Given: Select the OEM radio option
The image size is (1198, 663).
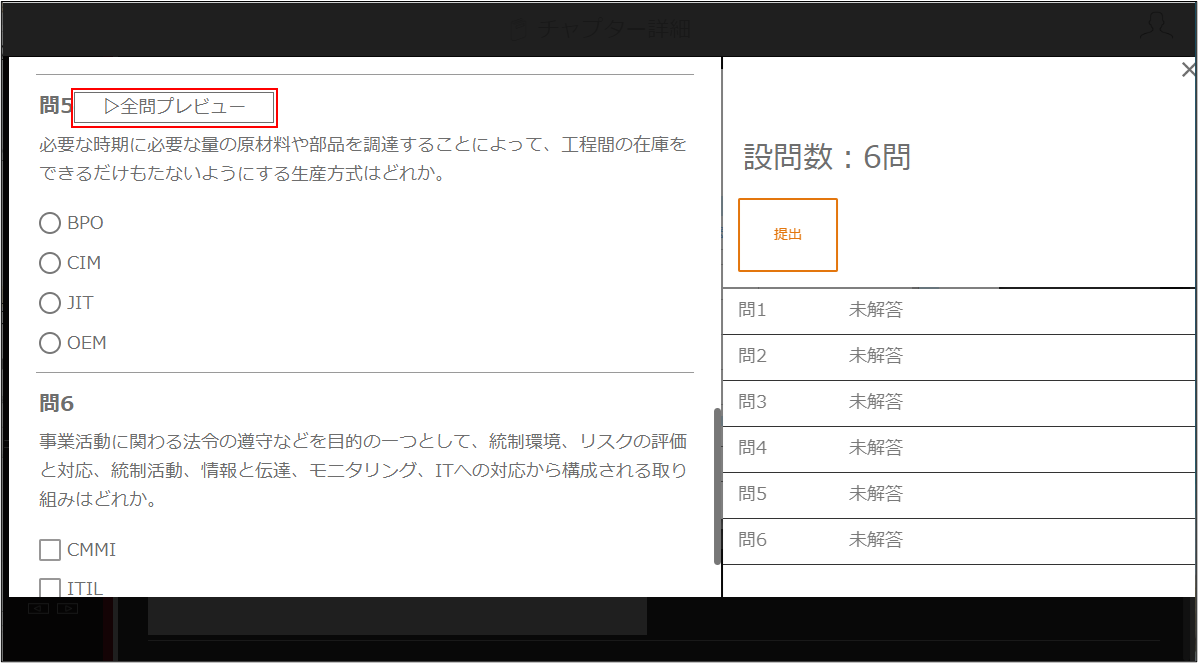Looking at the screenshot, I should pos(50,343).
